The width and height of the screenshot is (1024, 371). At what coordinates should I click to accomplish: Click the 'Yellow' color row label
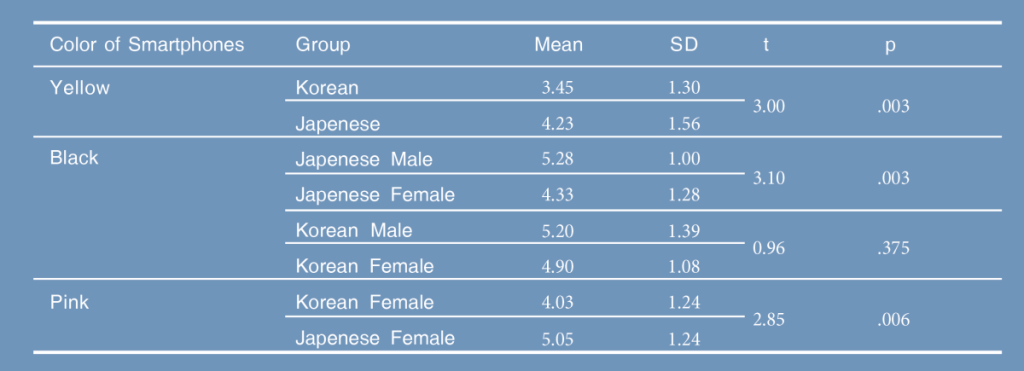coord(80,88)
